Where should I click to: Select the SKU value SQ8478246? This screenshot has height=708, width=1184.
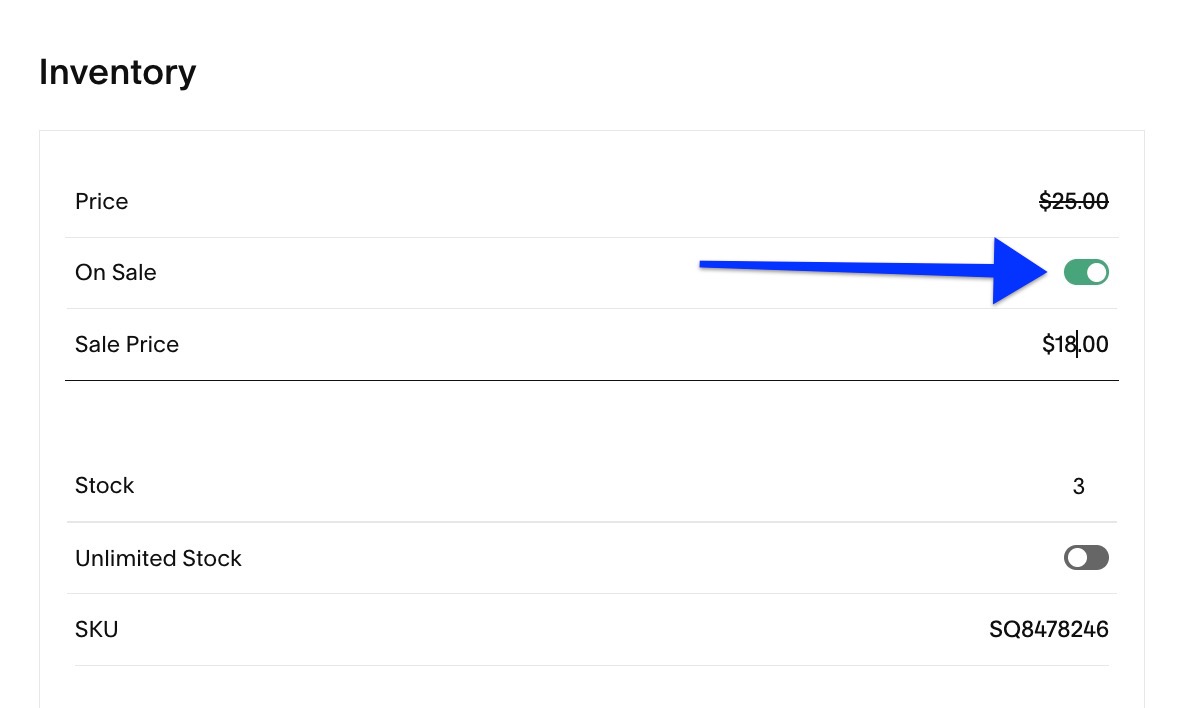pos(1048,630)
